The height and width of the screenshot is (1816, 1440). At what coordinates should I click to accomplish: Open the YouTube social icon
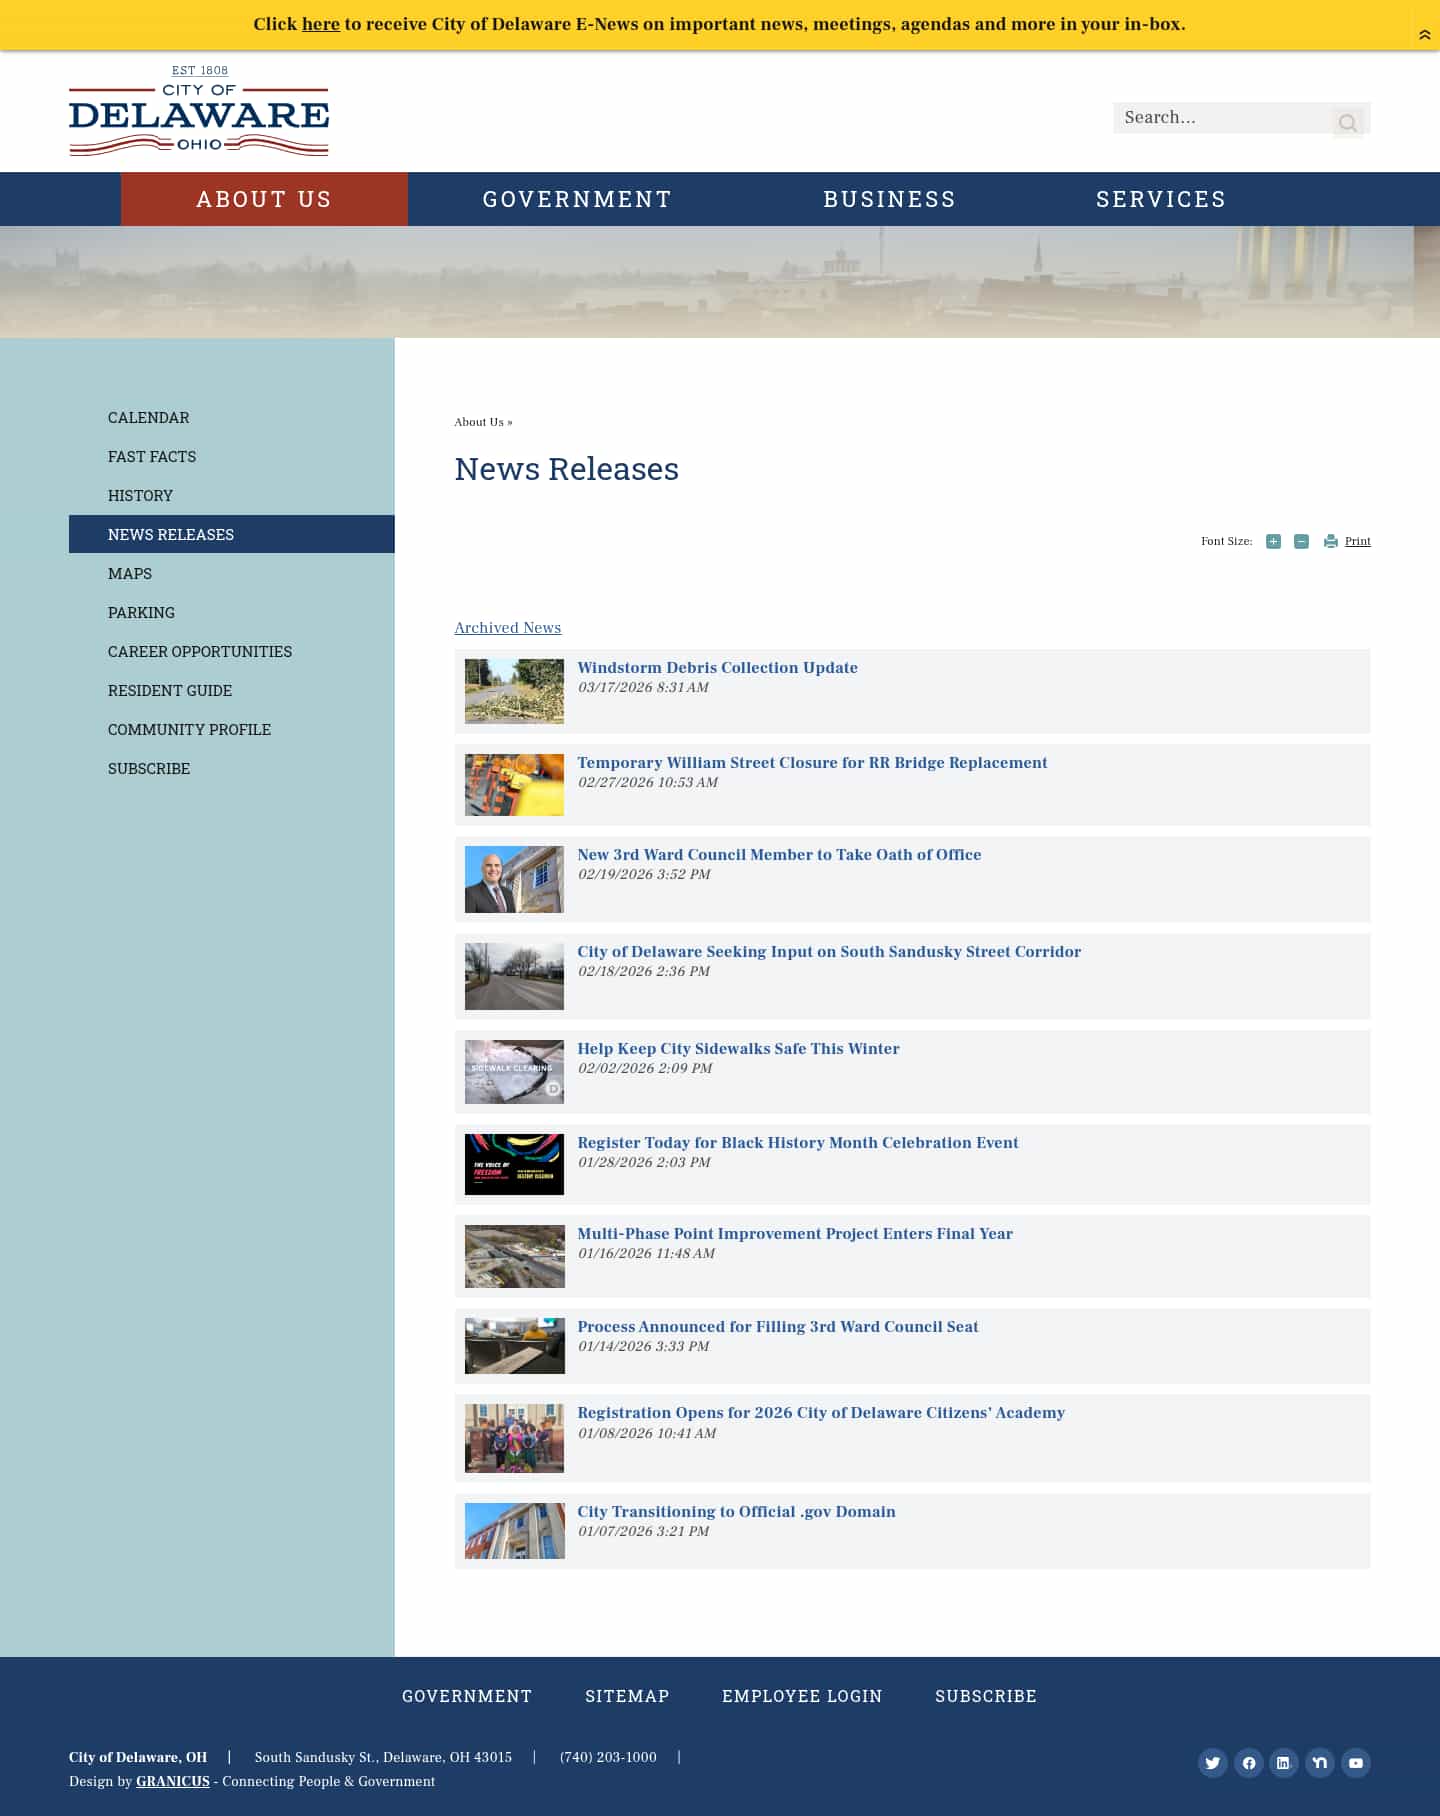(x=1355, y=1762)
